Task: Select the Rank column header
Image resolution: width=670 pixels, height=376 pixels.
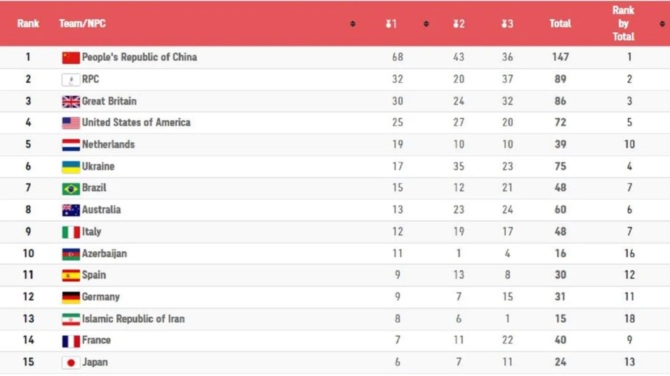Action: (x=28, y=24)
